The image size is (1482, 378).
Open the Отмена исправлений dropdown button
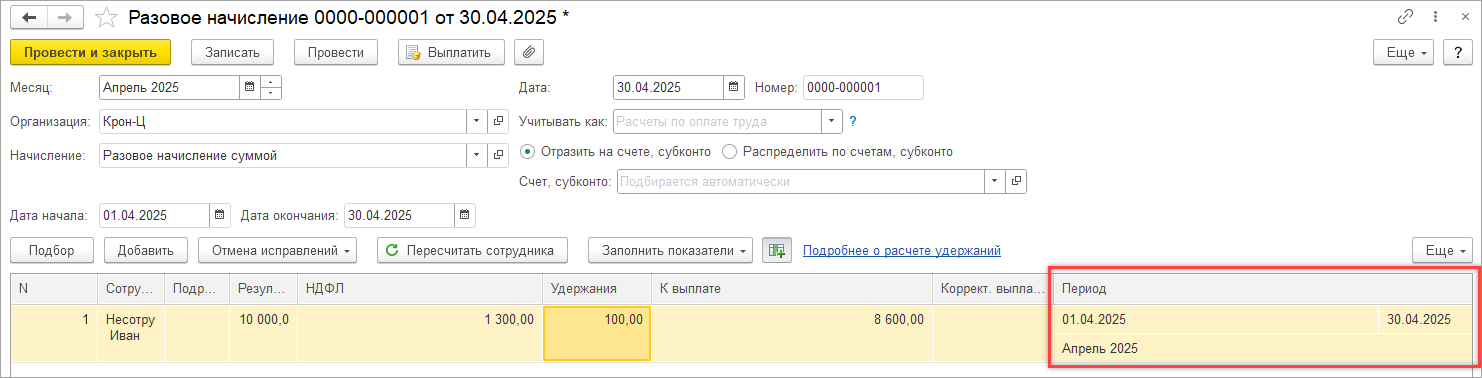pyautogui.click(x=278, y=250)
